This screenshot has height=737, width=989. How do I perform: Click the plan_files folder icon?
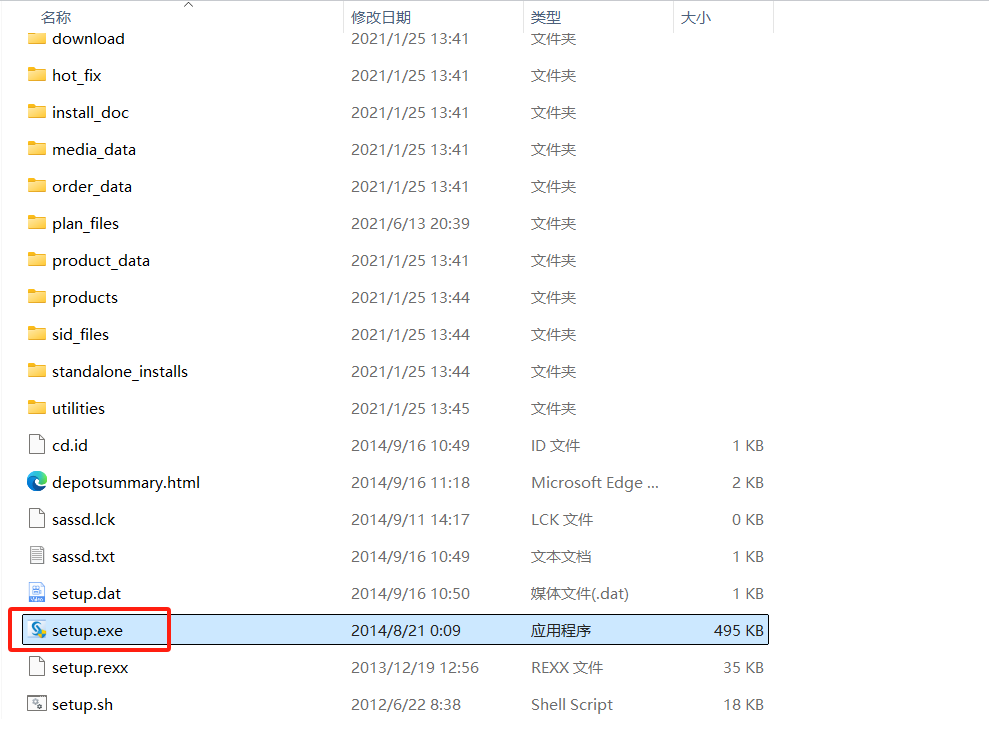tap(37, 223)
